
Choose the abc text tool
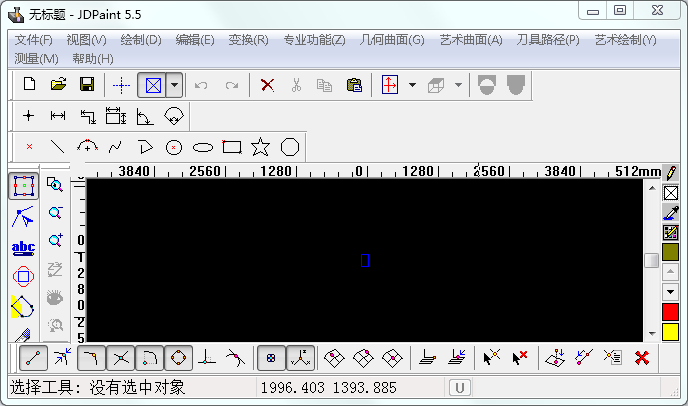23,247
